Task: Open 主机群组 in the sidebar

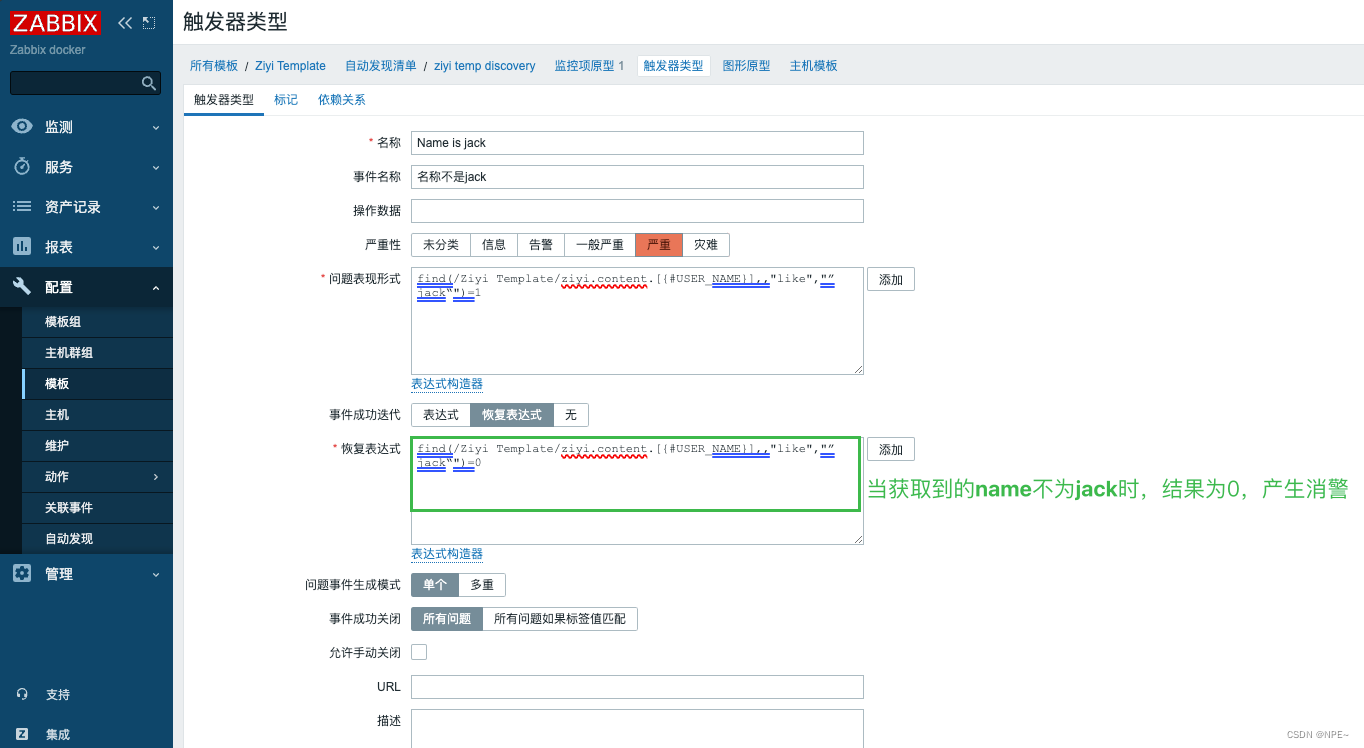Action: pyautogui.click(x=97, y=353)
